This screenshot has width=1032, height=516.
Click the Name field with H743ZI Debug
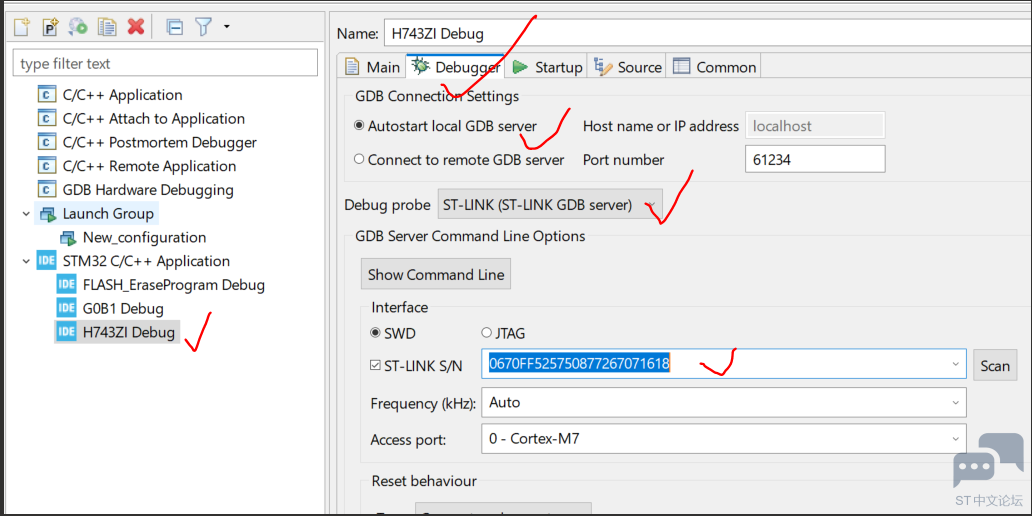pos(708,34)
